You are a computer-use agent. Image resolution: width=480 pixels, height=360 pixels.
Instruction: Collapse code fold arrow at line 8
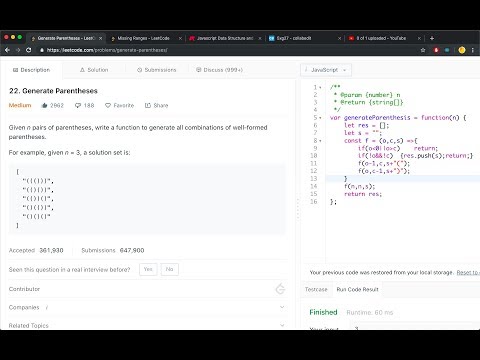pos(320,141)
